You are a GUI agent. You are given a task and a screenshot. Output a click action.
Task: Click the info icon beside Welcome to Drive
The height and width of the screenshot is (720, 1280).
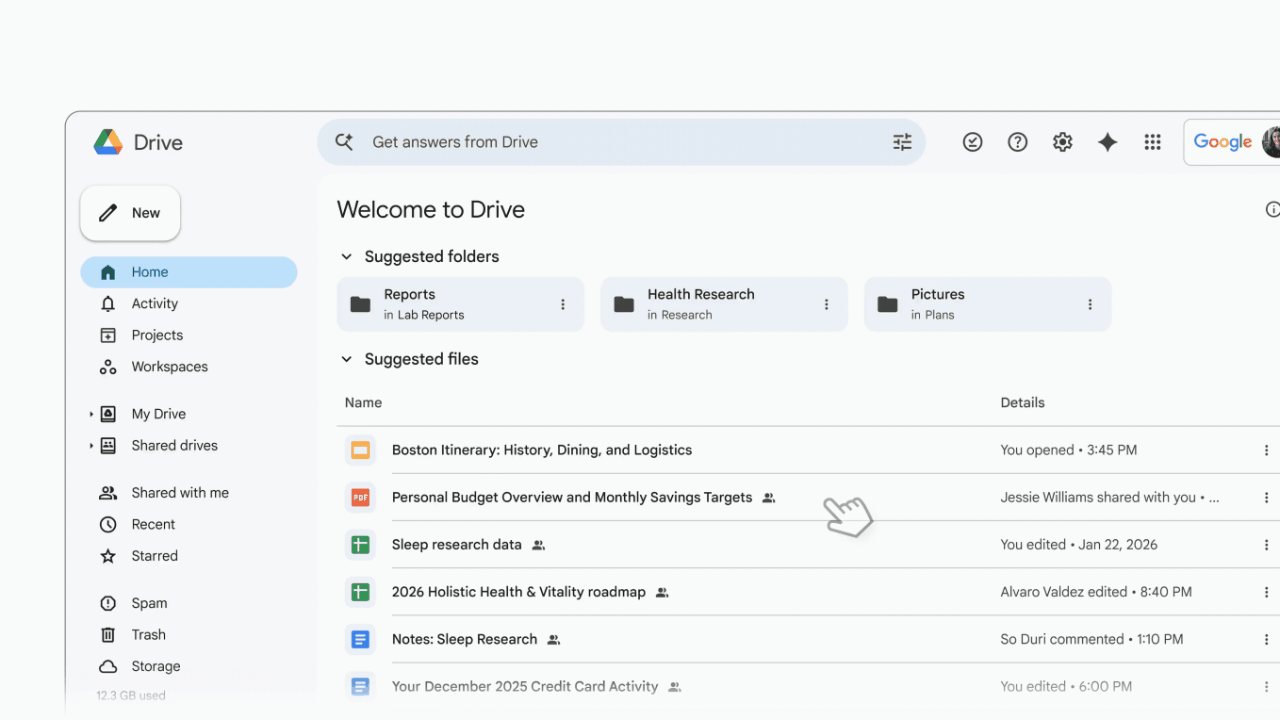pos(1273,209)
